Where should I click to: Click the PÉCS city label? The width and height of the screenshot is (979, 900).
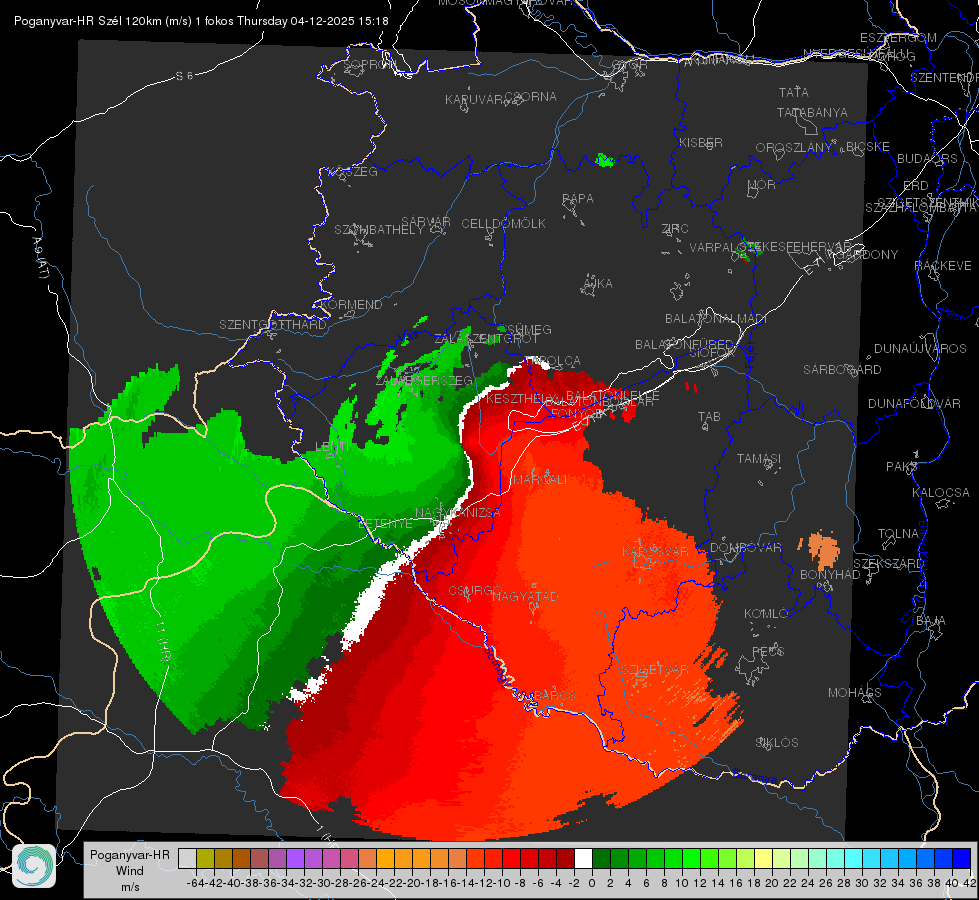[x=768, y=651]
